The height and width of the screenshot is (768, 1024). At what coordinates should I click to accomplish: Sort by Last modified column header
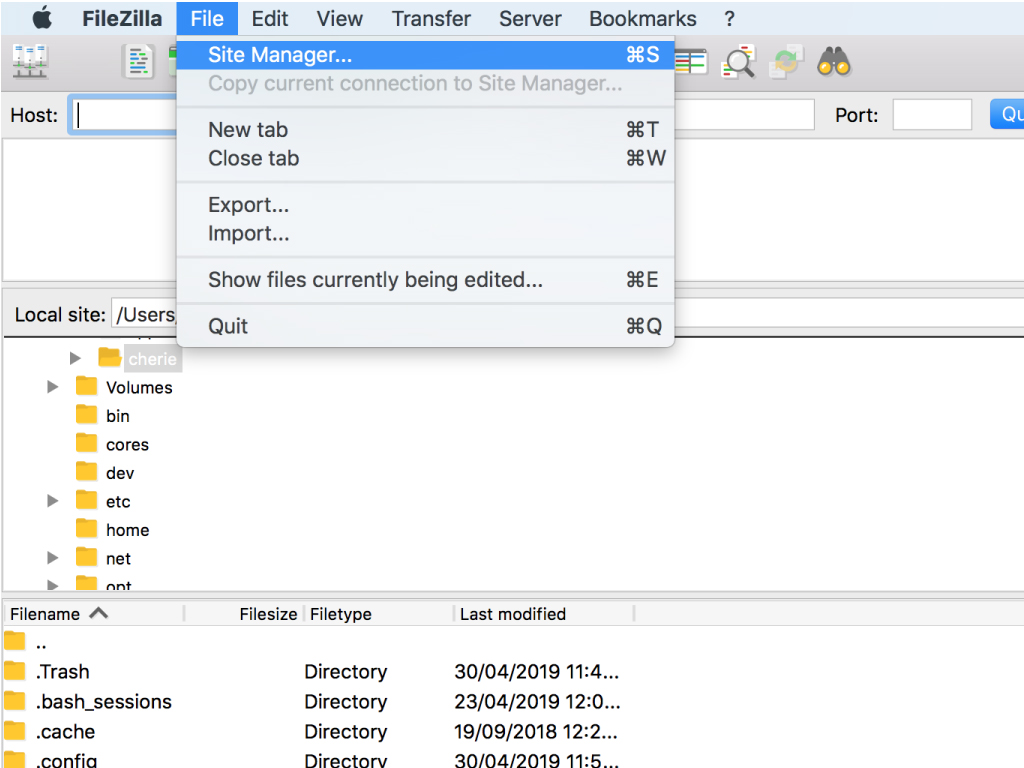click(513, 614)
